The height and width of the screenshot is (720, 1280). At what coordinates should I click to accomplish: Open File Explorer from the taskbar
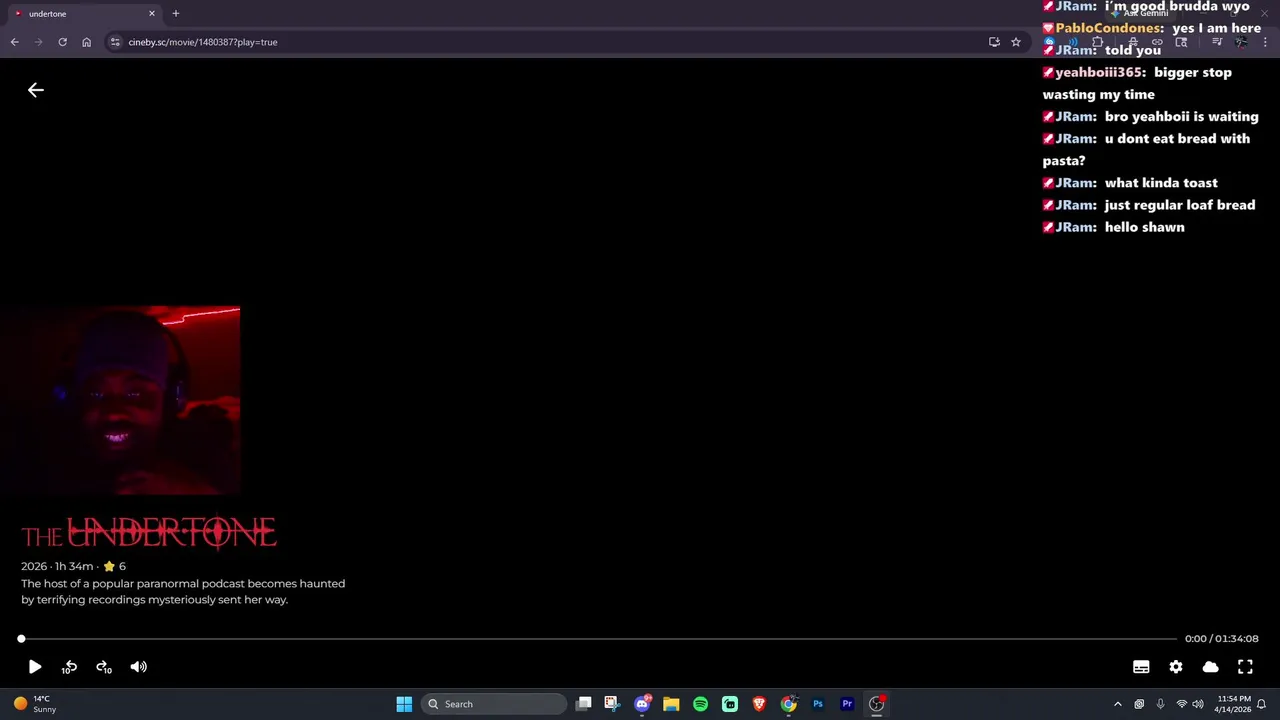(671, 704)
